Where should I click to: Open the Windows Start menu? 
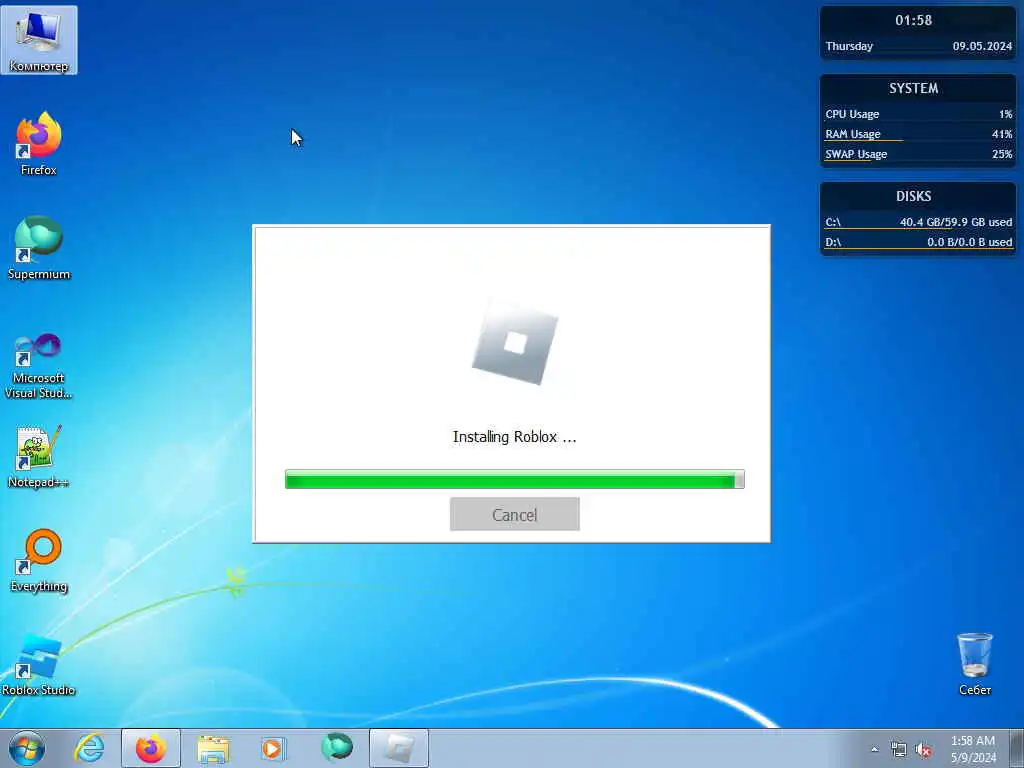point(27,748)
